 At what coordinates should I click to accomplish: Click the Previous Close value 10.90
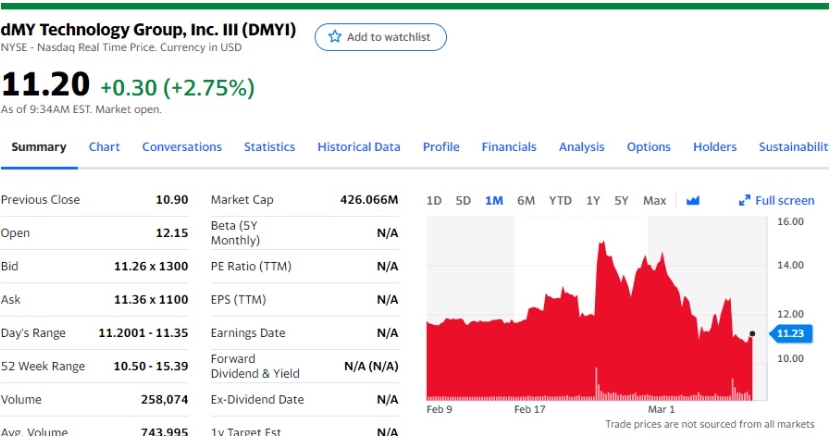click(x=172, y=200)
